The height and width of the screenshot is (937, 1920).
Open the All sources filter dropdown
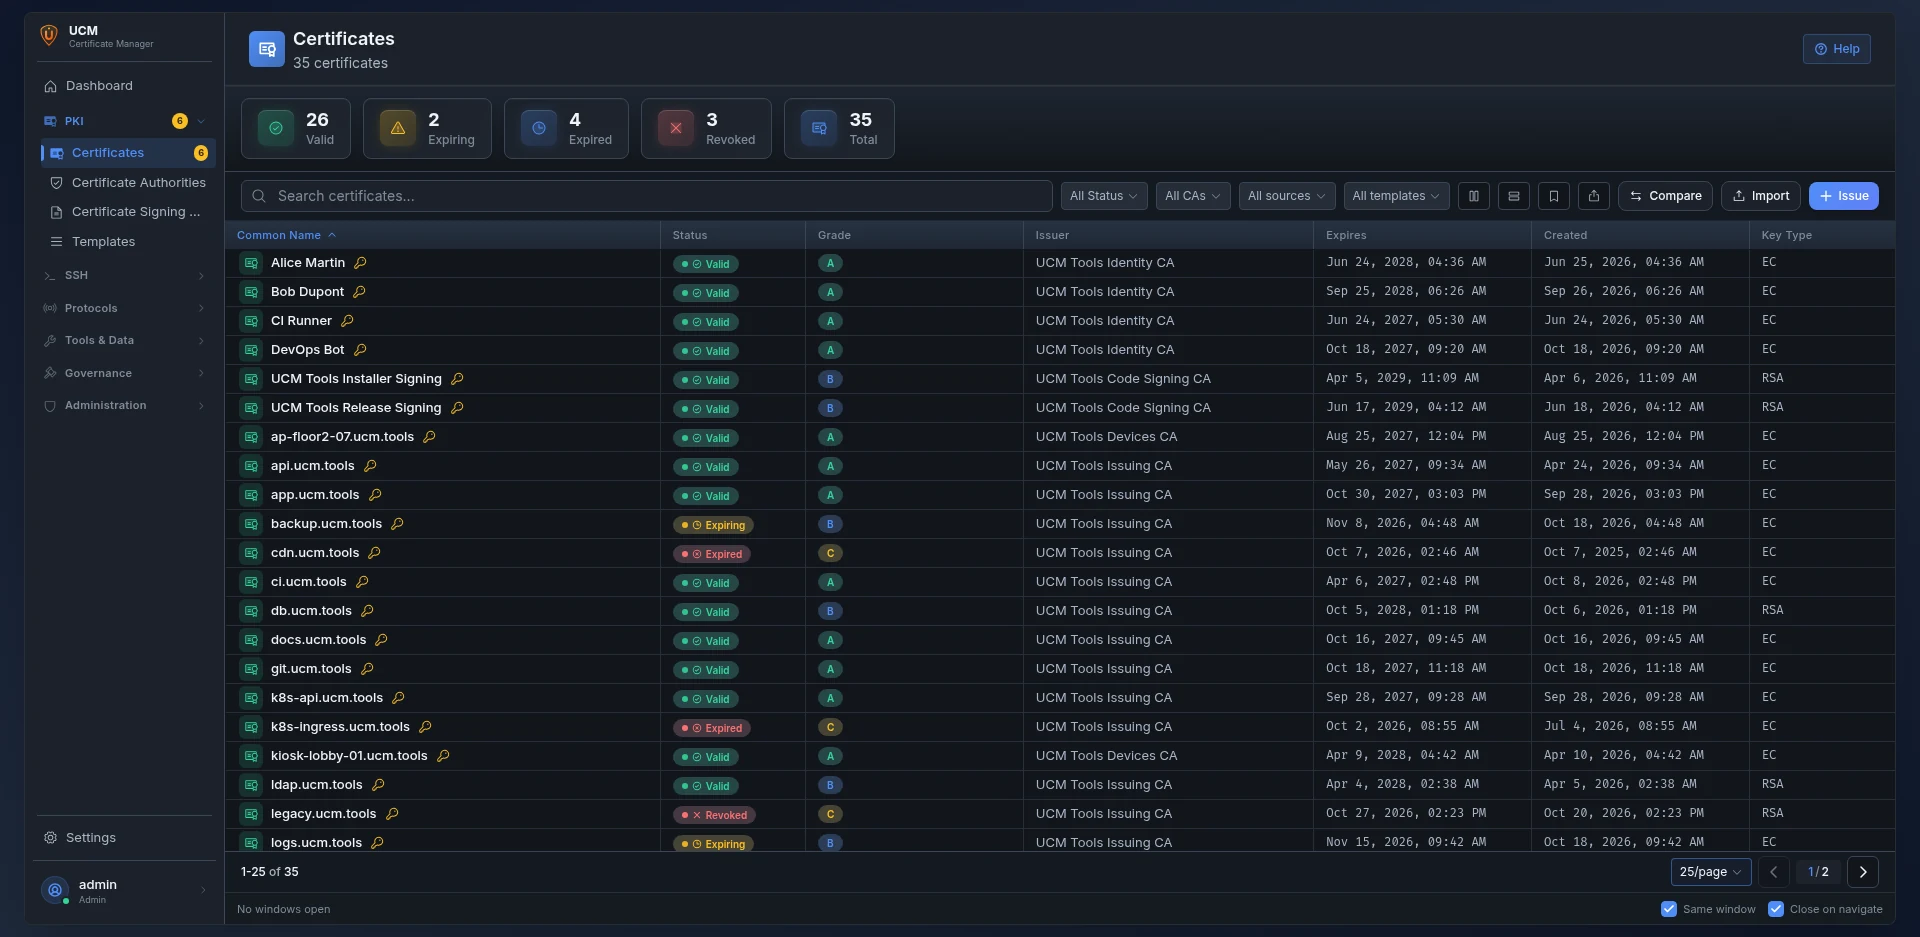click(x=1287, y=196)
